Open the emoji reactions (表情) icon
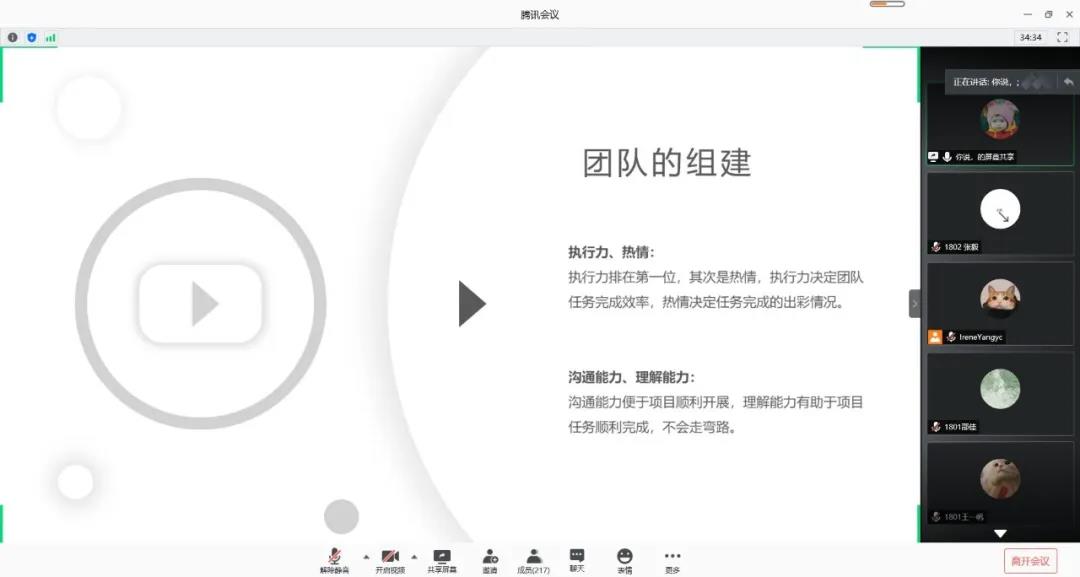Viewport: 1080px width, 577px height. [624, 560]
